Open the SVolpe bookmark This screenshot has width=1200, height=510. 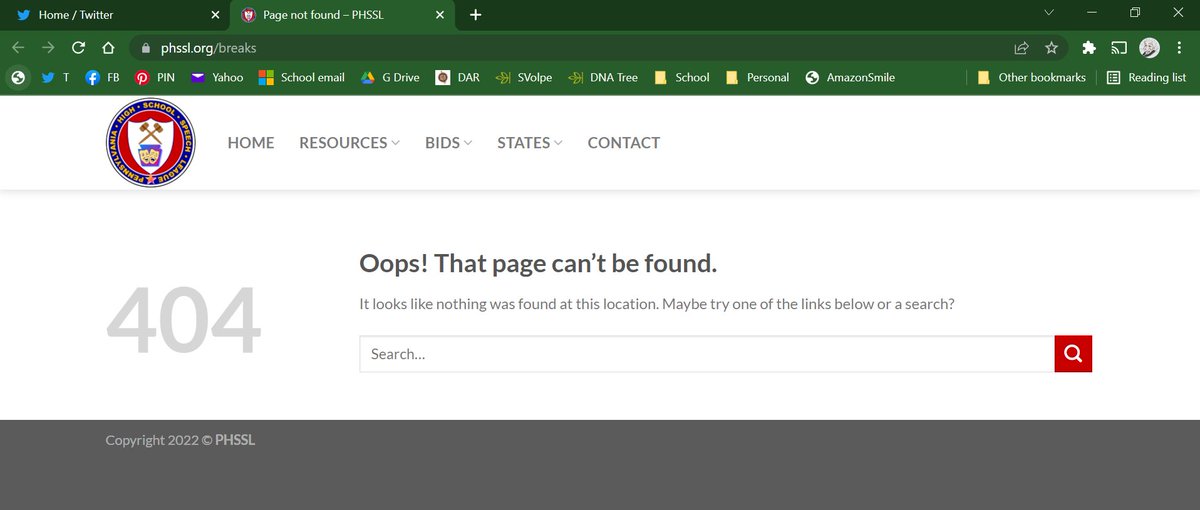(524, 77)
